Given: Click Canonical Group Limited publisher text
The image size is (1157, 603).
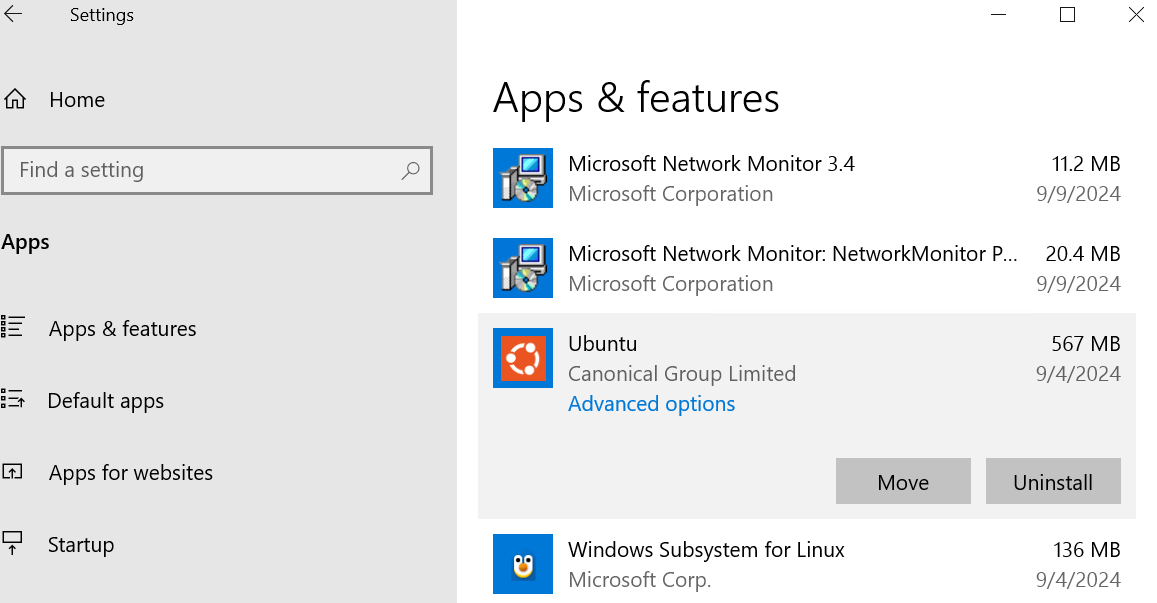Looking at the screenshot, I should pyautogui.click(x=682, y=374).
